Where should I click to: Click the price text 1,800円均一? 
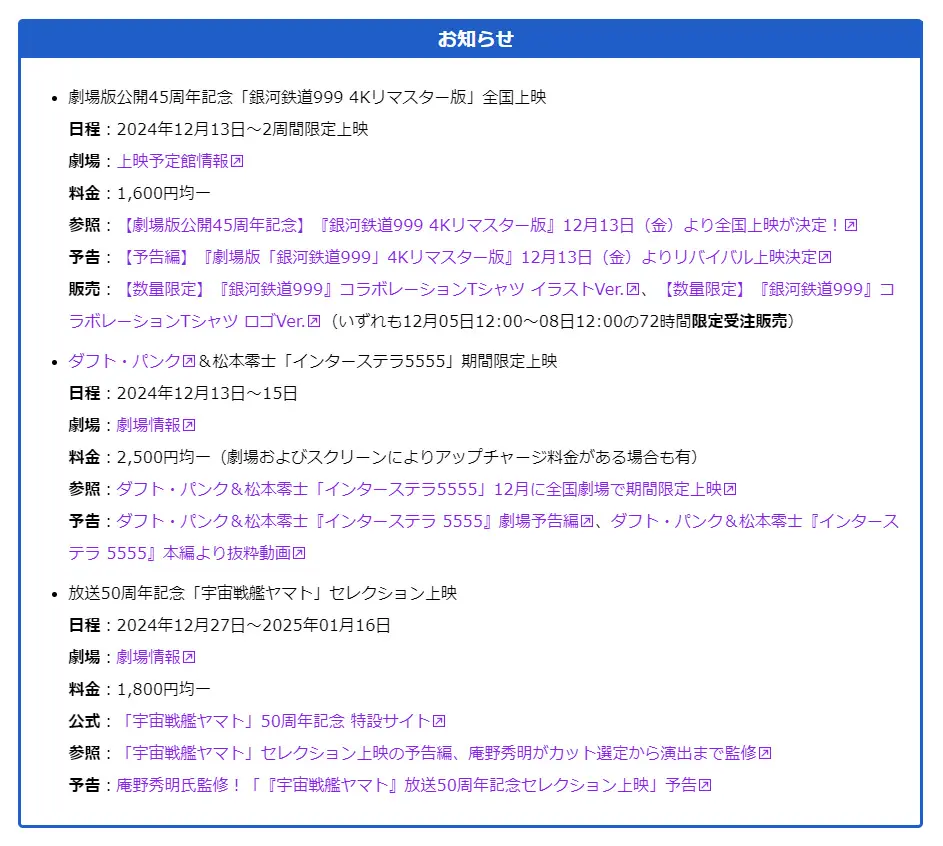coord(164,689)
